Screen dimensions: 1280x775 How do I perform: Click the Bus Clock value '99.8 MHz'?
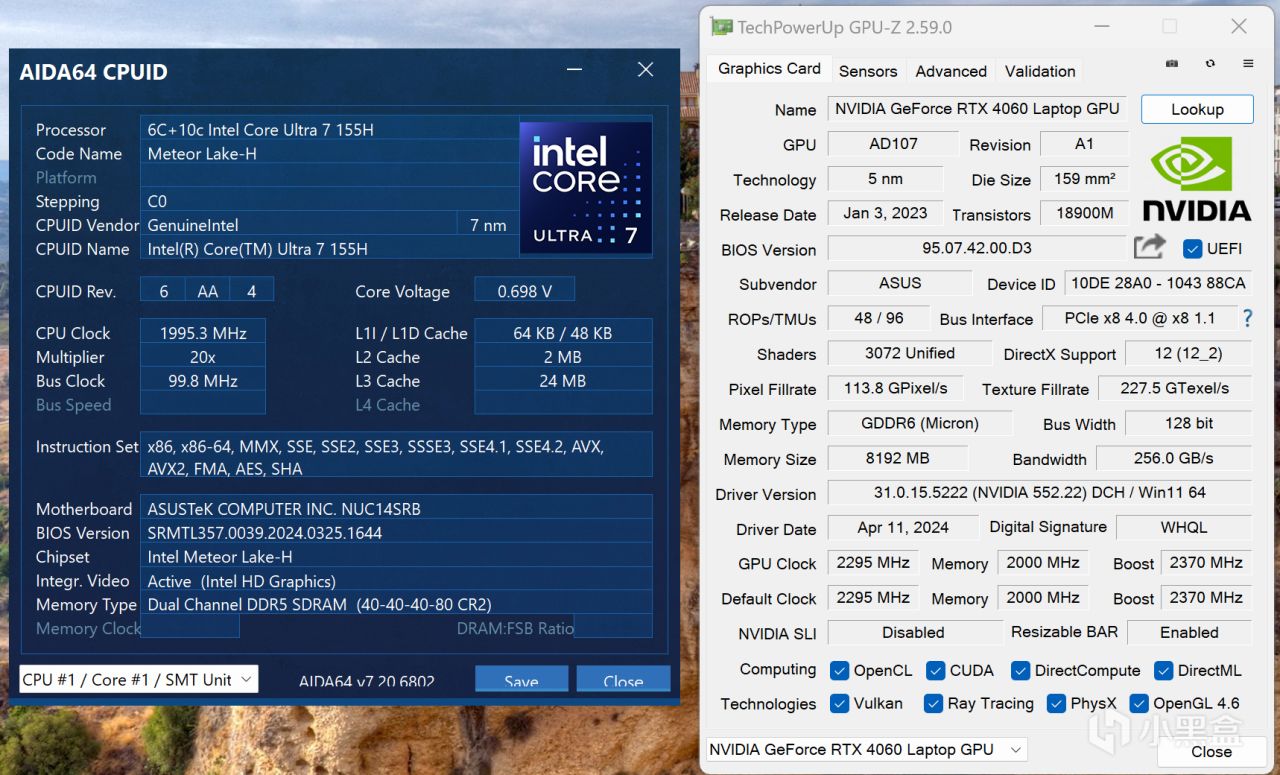(203, 381)
